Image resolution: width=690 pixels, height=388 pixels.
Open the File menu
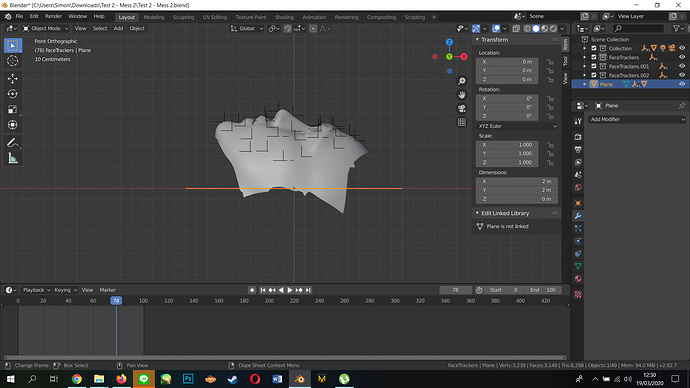(x=19, y=16)
